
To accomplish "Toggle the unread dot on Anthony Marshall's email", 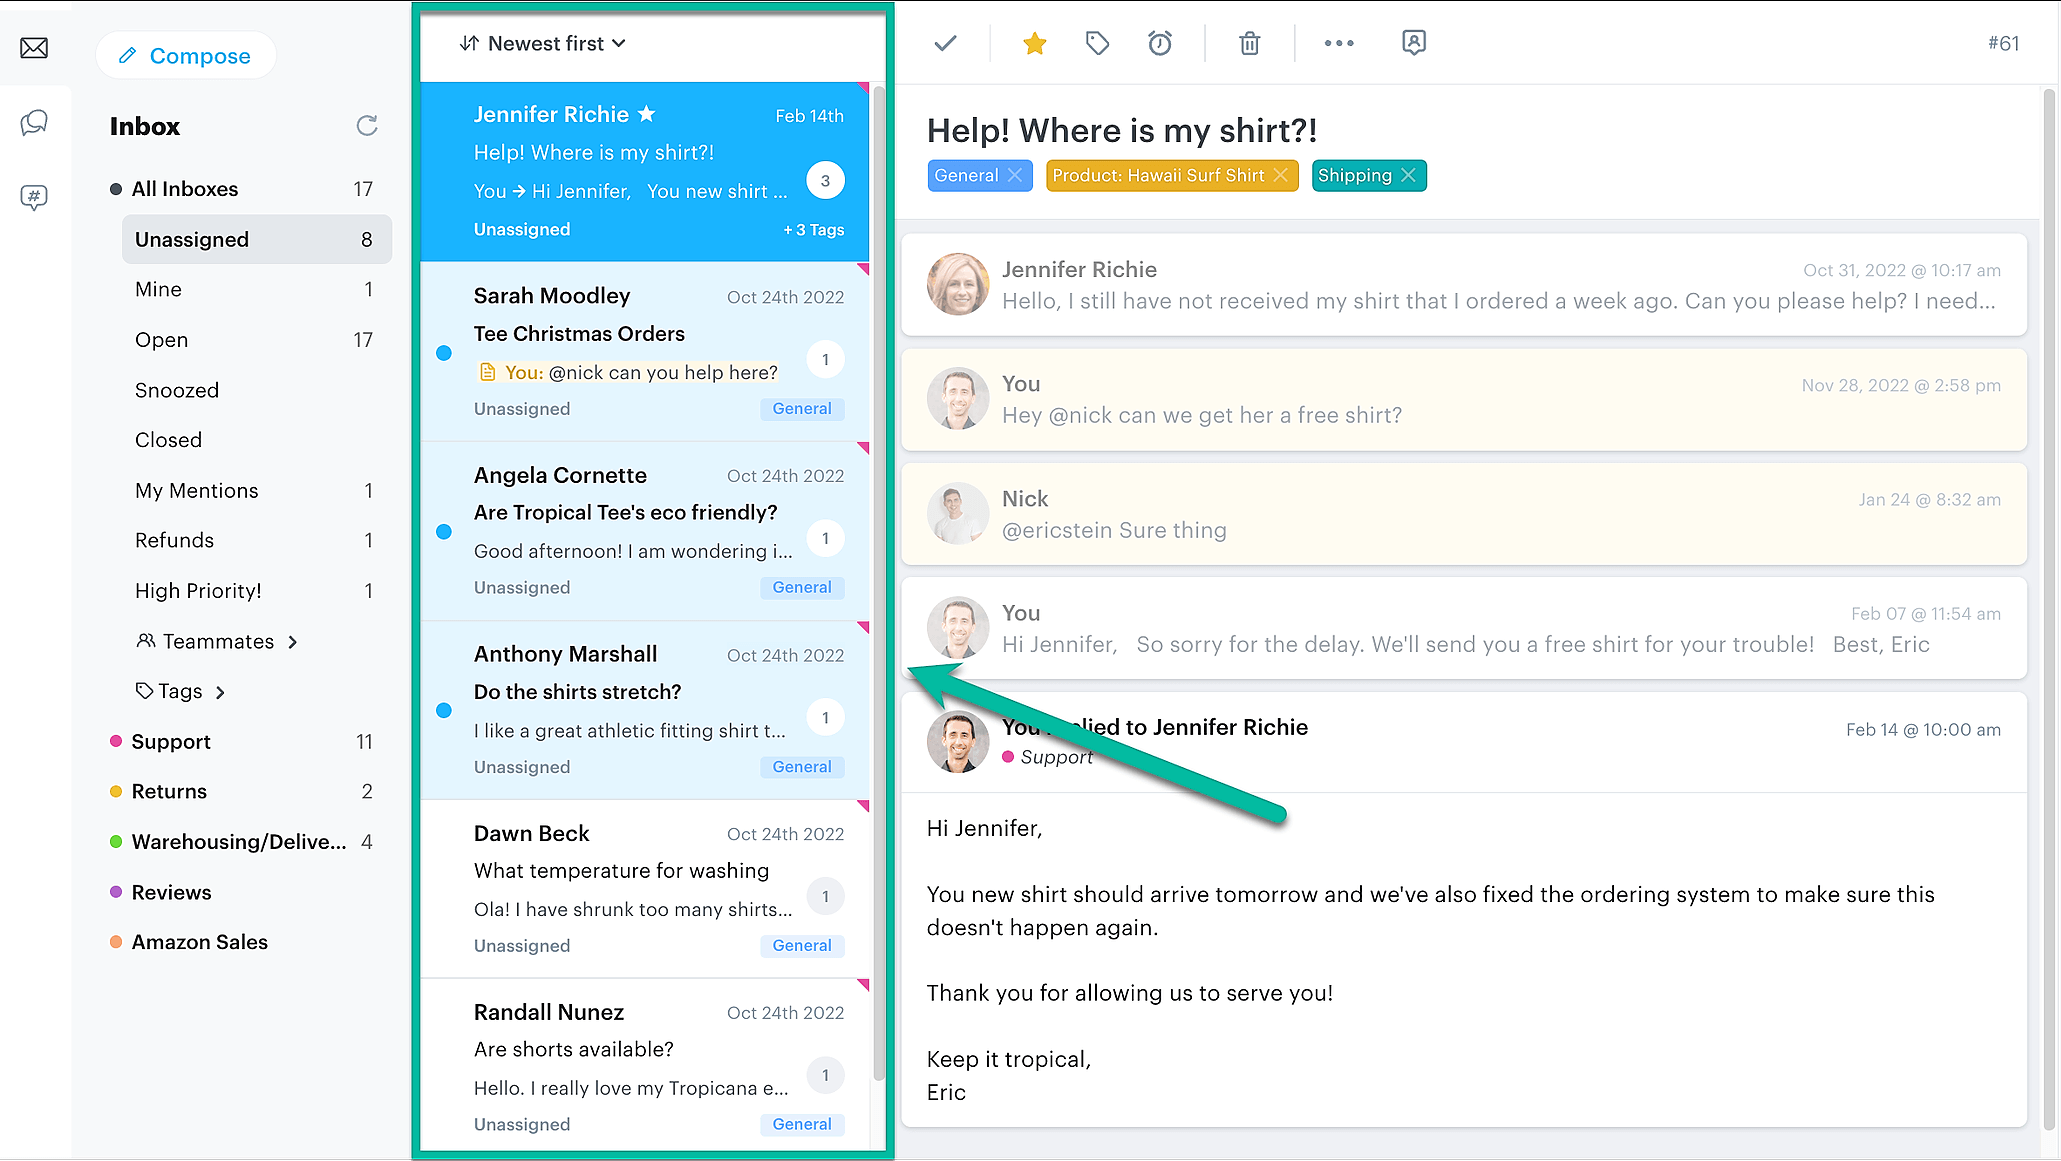I will tap(444, 710).
